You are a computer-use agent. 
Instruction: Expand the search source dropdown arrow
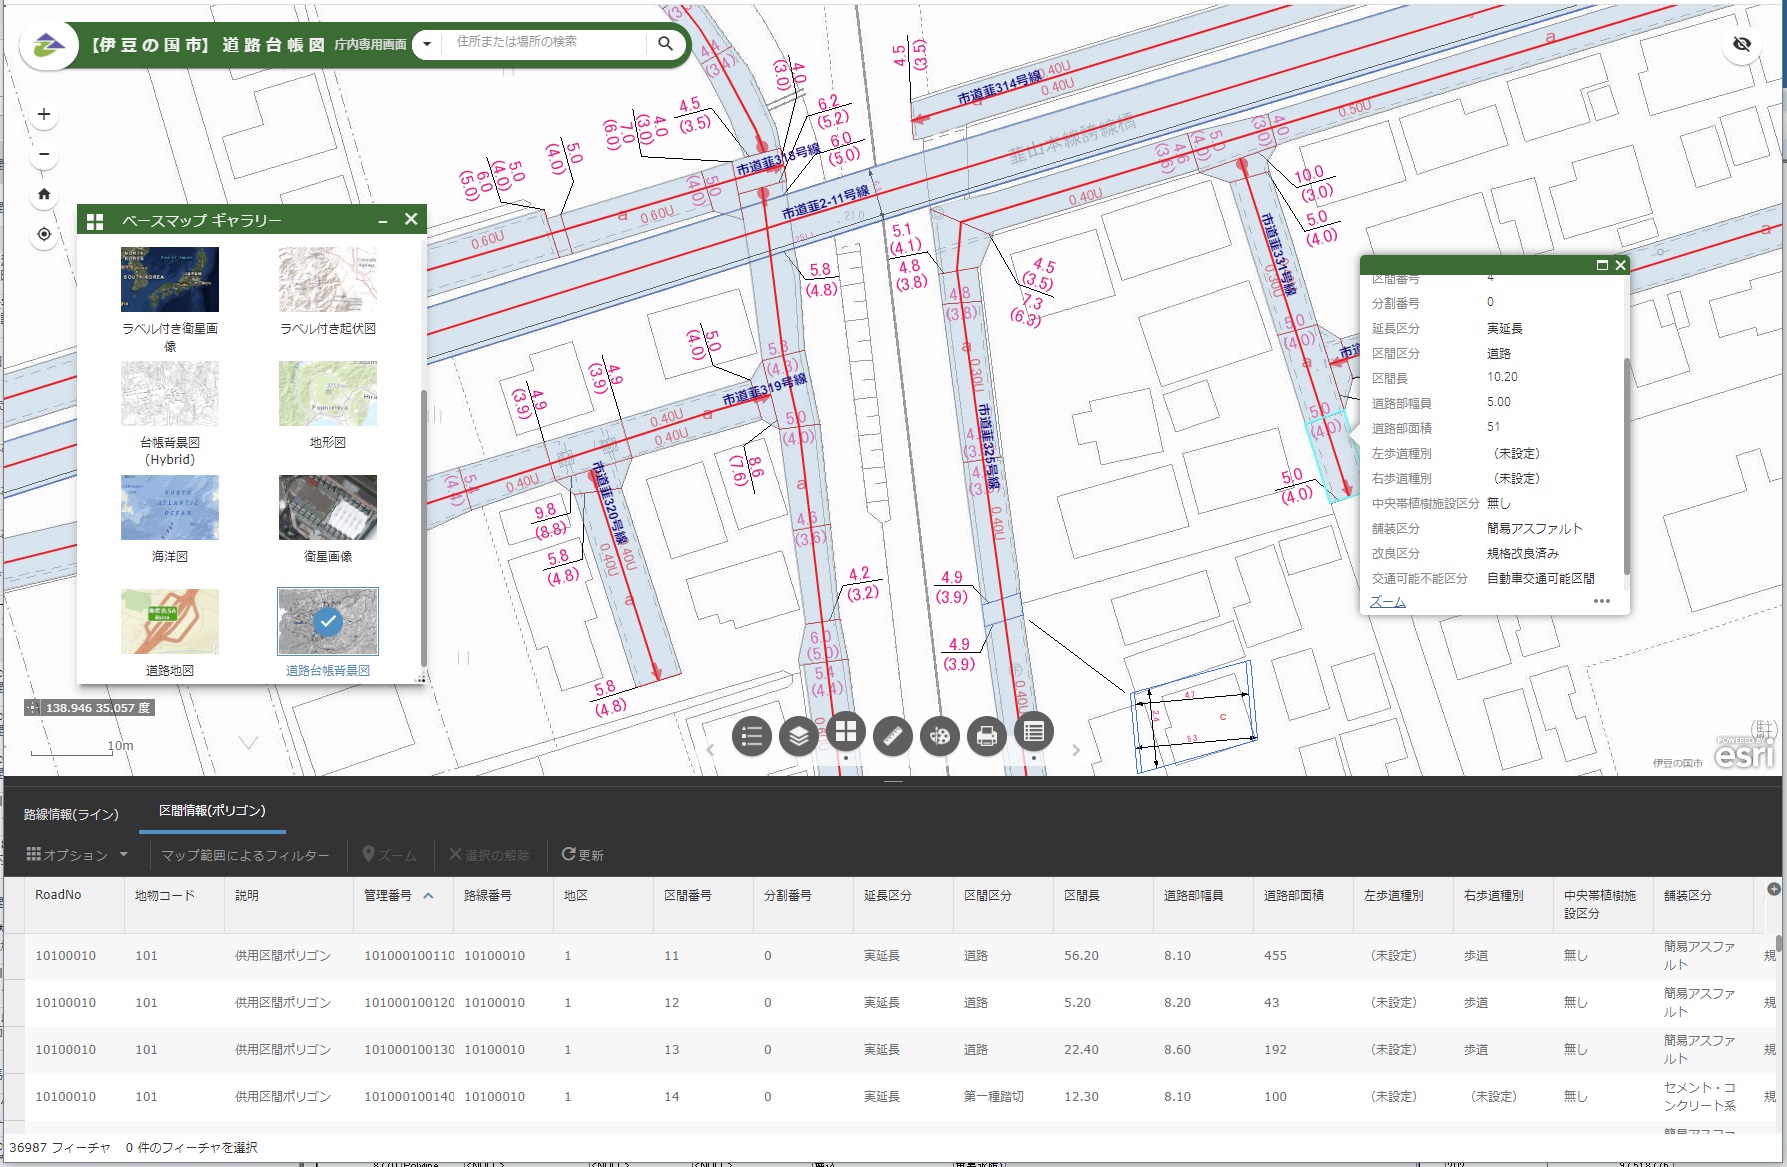point(427,43)
